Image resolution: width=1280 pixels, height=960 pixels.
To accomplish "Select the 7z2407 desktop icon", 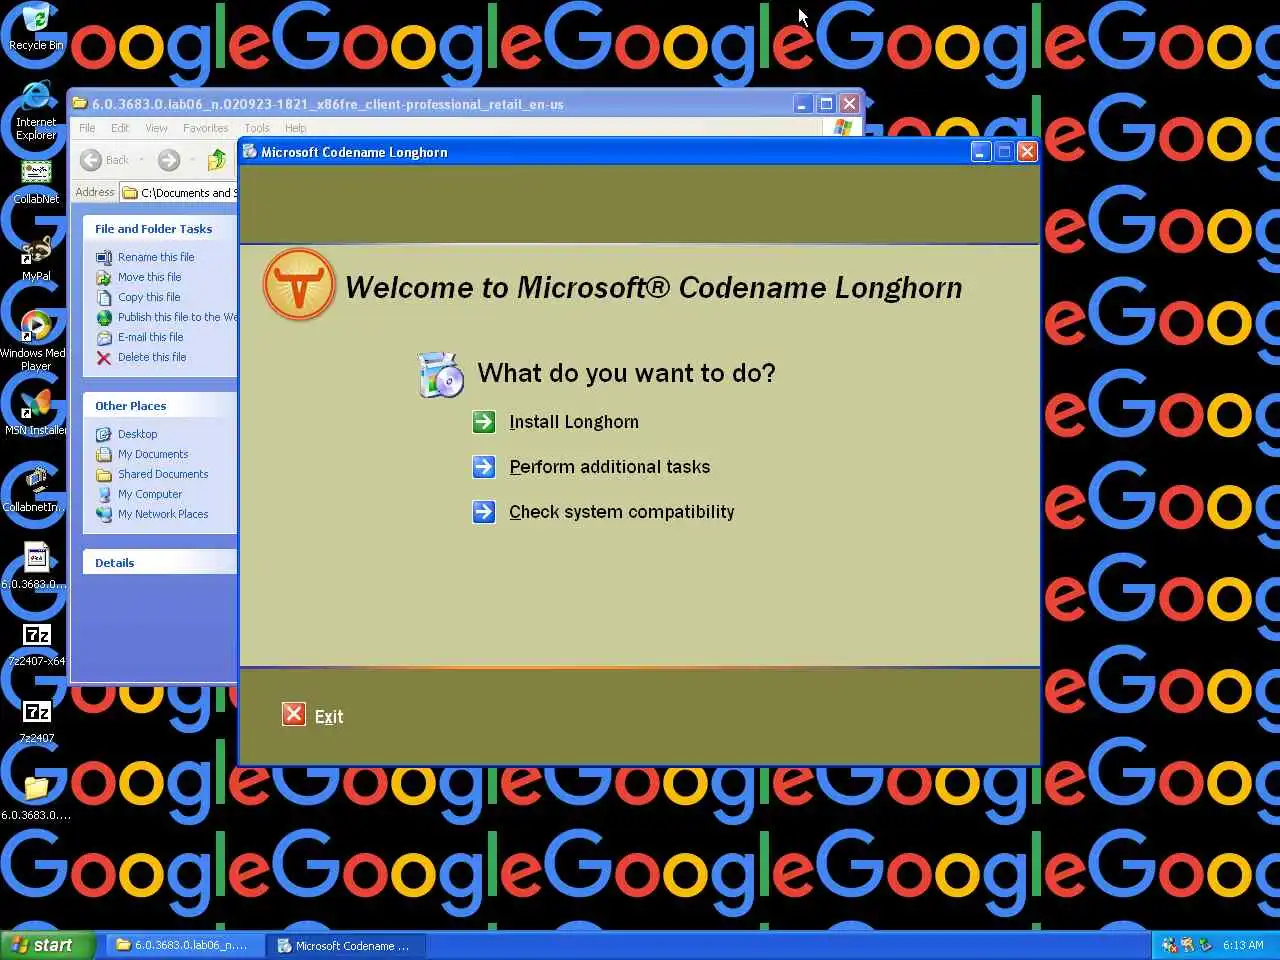I will [36, 720].
